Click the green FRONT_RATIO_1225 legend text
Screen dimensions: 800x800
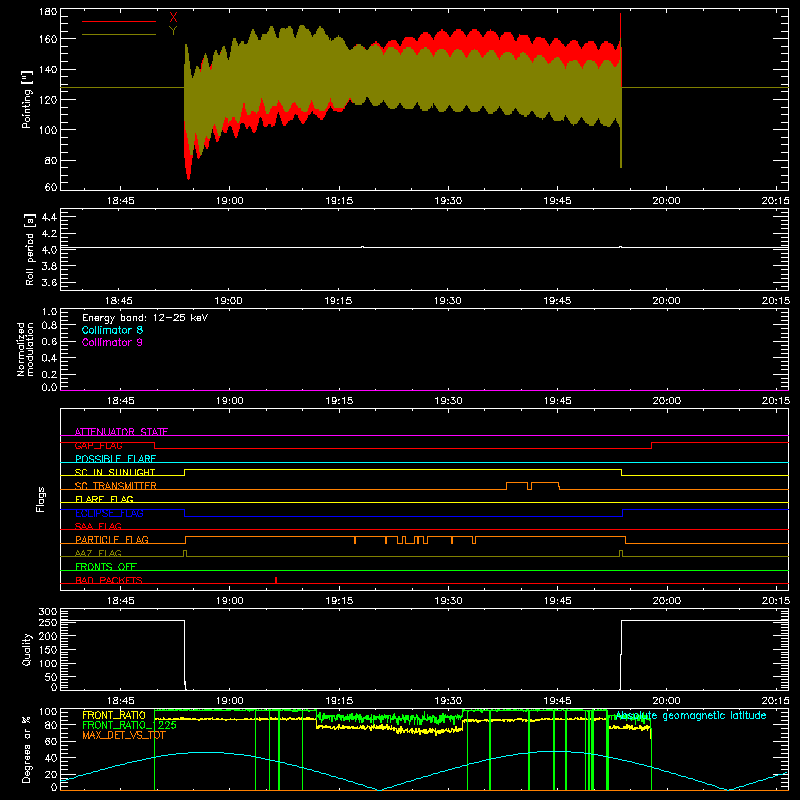tap(130, 725)
